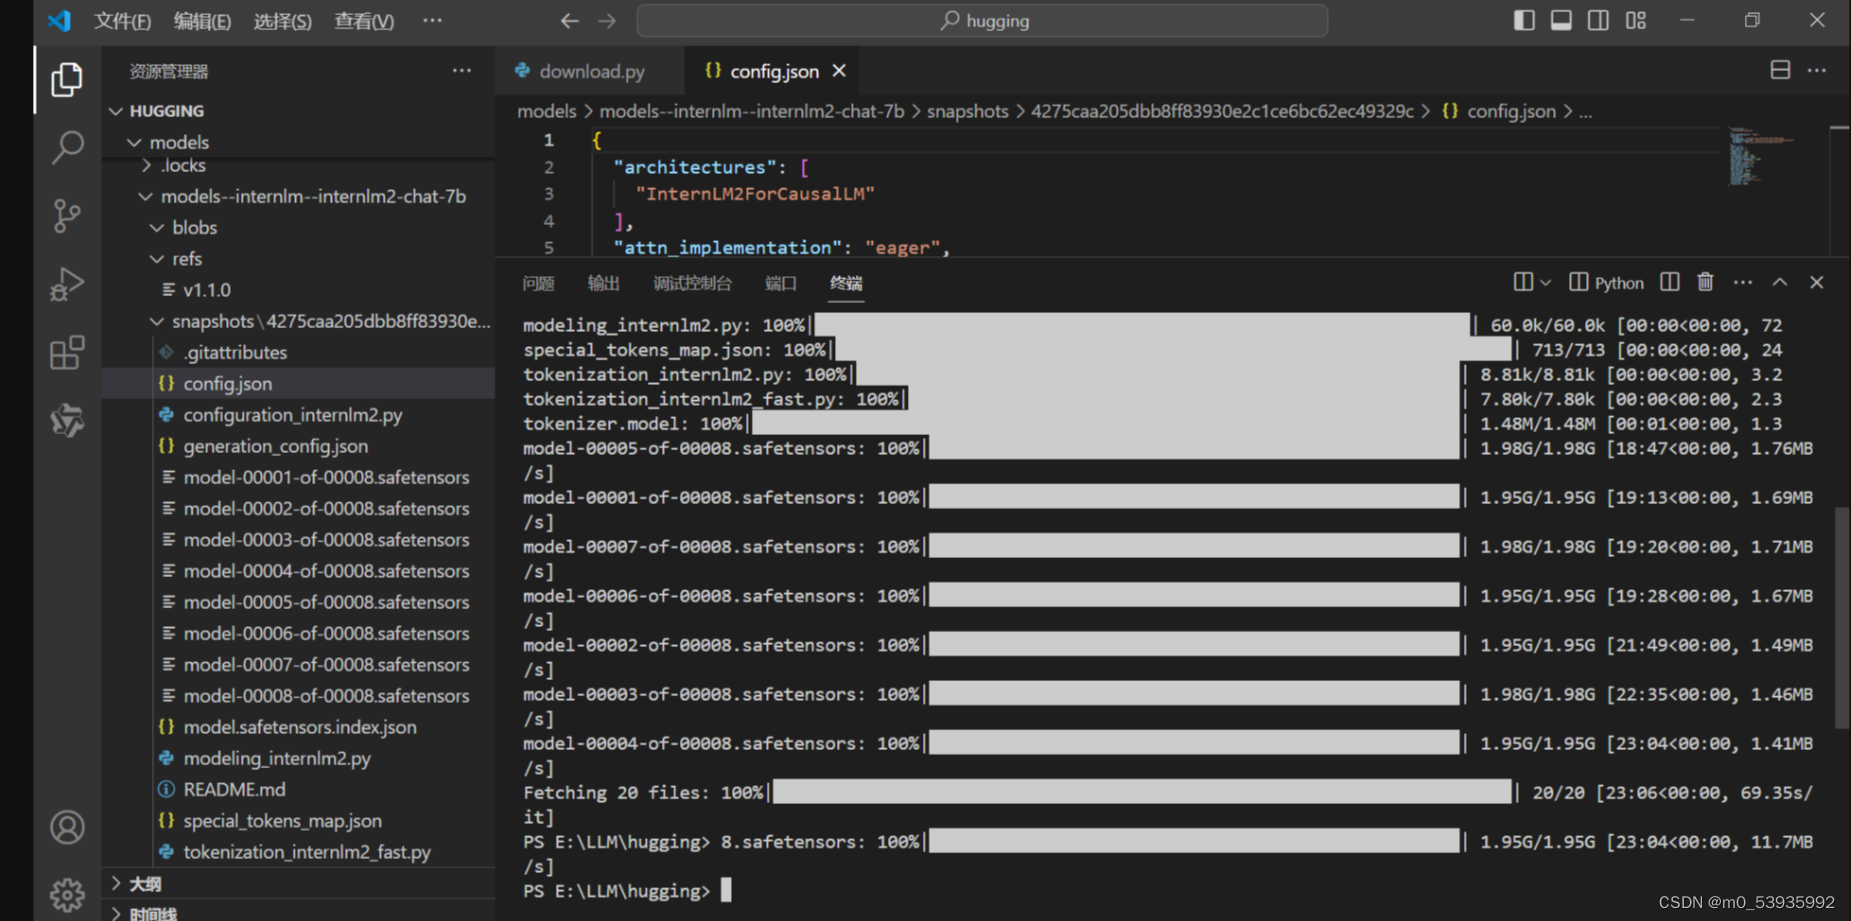Open the launch profile dropdown chevron in terminal
This screenshot has width=1851, height=921.
[x=1546, y=283]
